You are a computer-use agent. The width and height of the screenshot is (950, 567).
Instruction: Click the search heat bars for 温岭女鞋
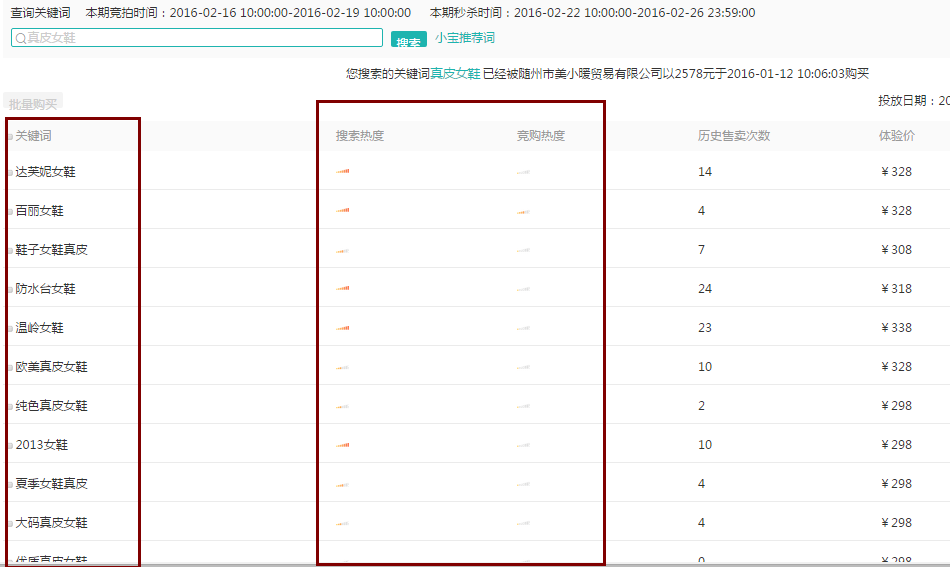pos(343,328)
